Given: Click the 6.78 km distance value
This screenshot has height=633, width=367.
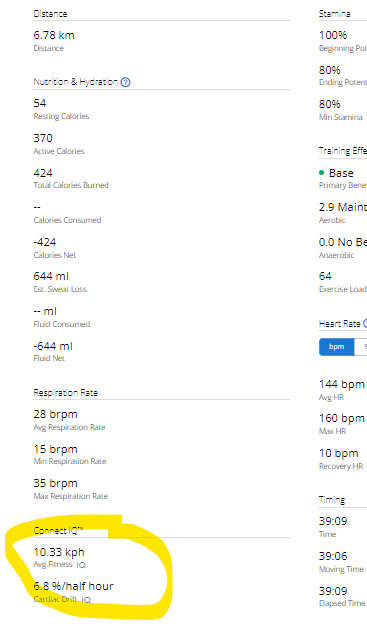Looking at the screenshot, I should tap(54, 35).
